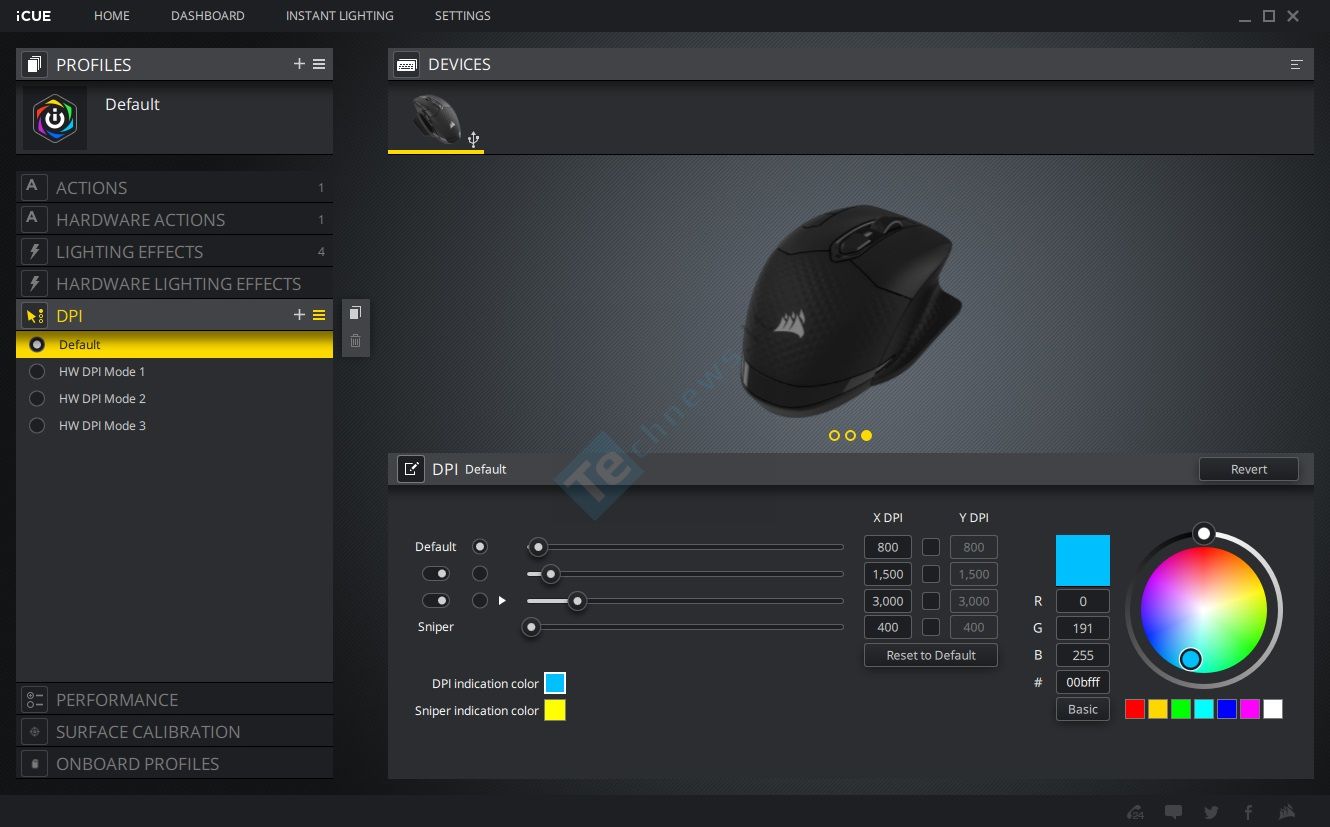The width and height of the screenshot is (1330, 827).
Task: Open the 24-hour support phone icon
Action: pos(1135,812)
